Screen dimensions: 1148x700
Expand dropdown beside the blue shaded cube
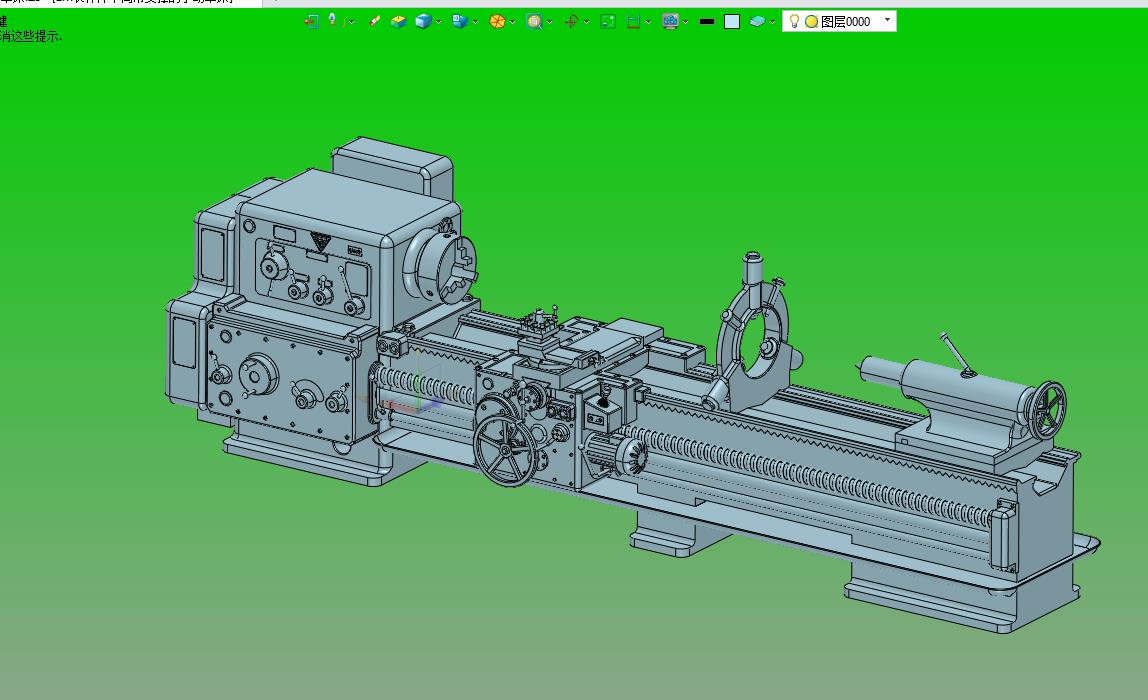pos(439,22)
